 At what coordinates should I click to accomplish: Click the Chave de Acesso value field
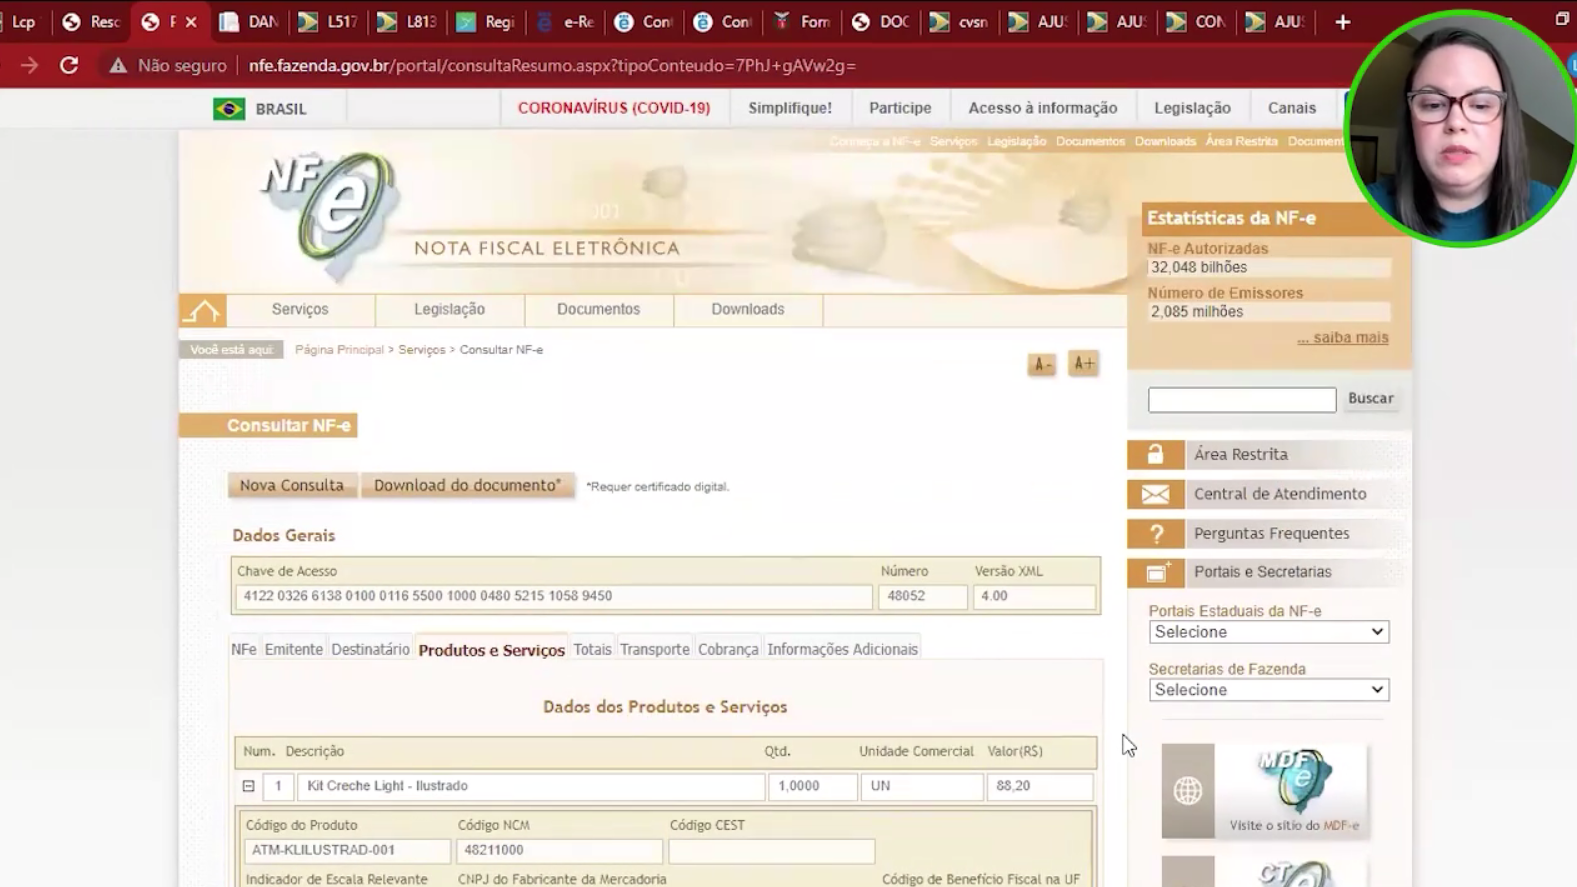pyautogui.click(x=554, y=597)
